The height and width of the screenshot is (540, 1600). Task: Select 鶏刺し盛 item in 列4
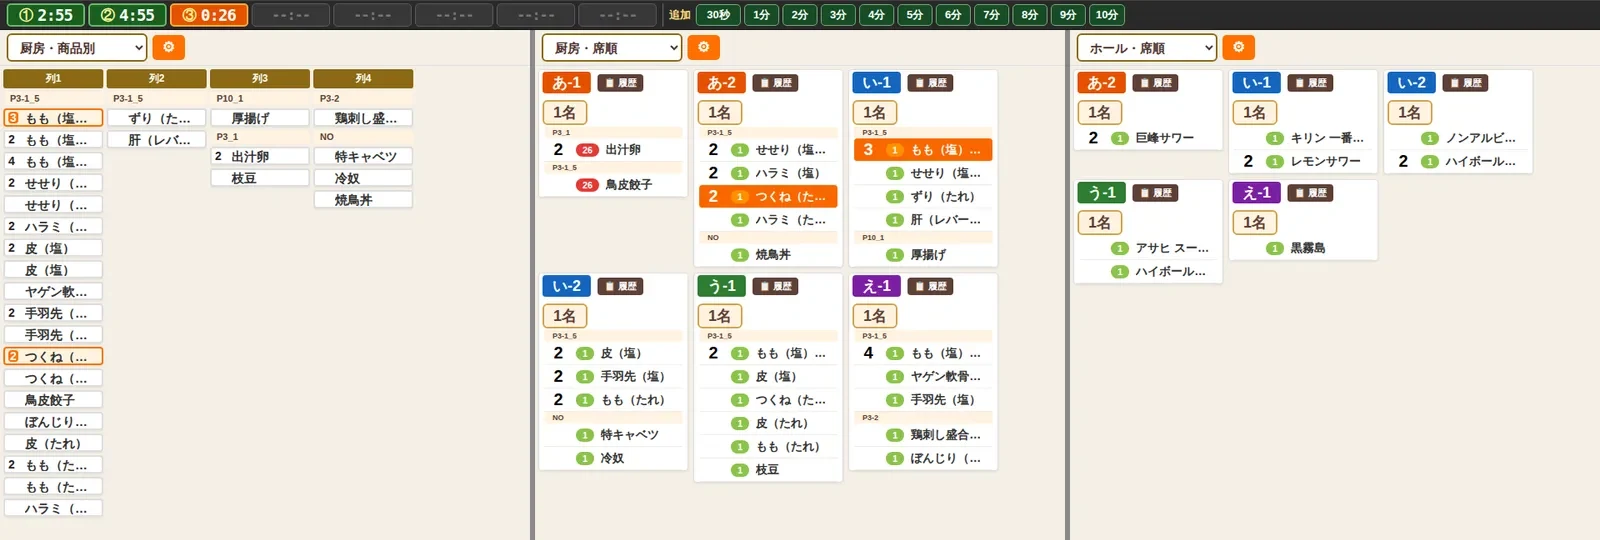tap(363, 118)
